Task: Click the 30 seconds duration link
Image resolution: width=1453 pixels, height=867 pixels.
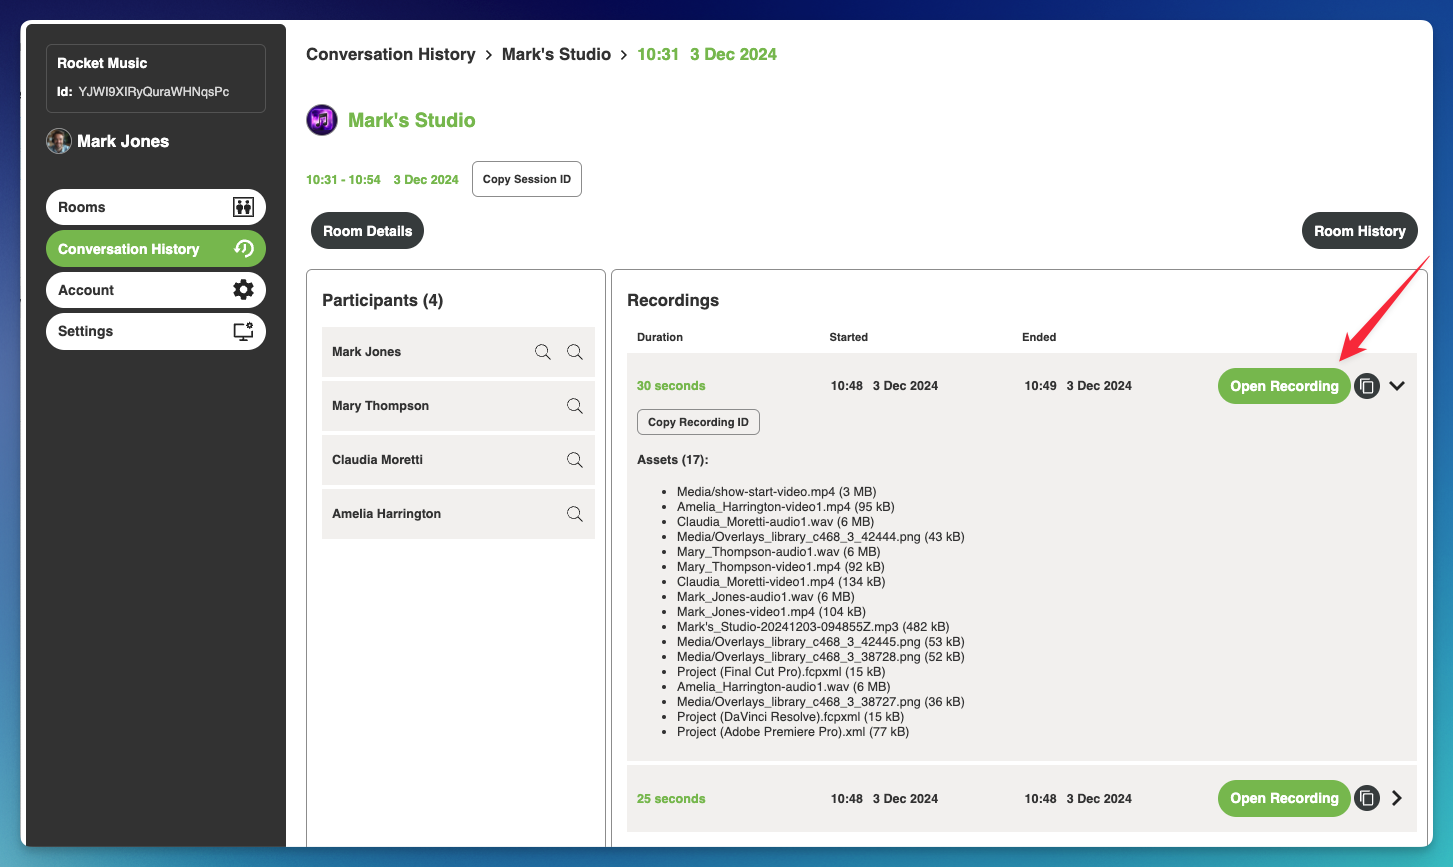Action: (671, 386)
